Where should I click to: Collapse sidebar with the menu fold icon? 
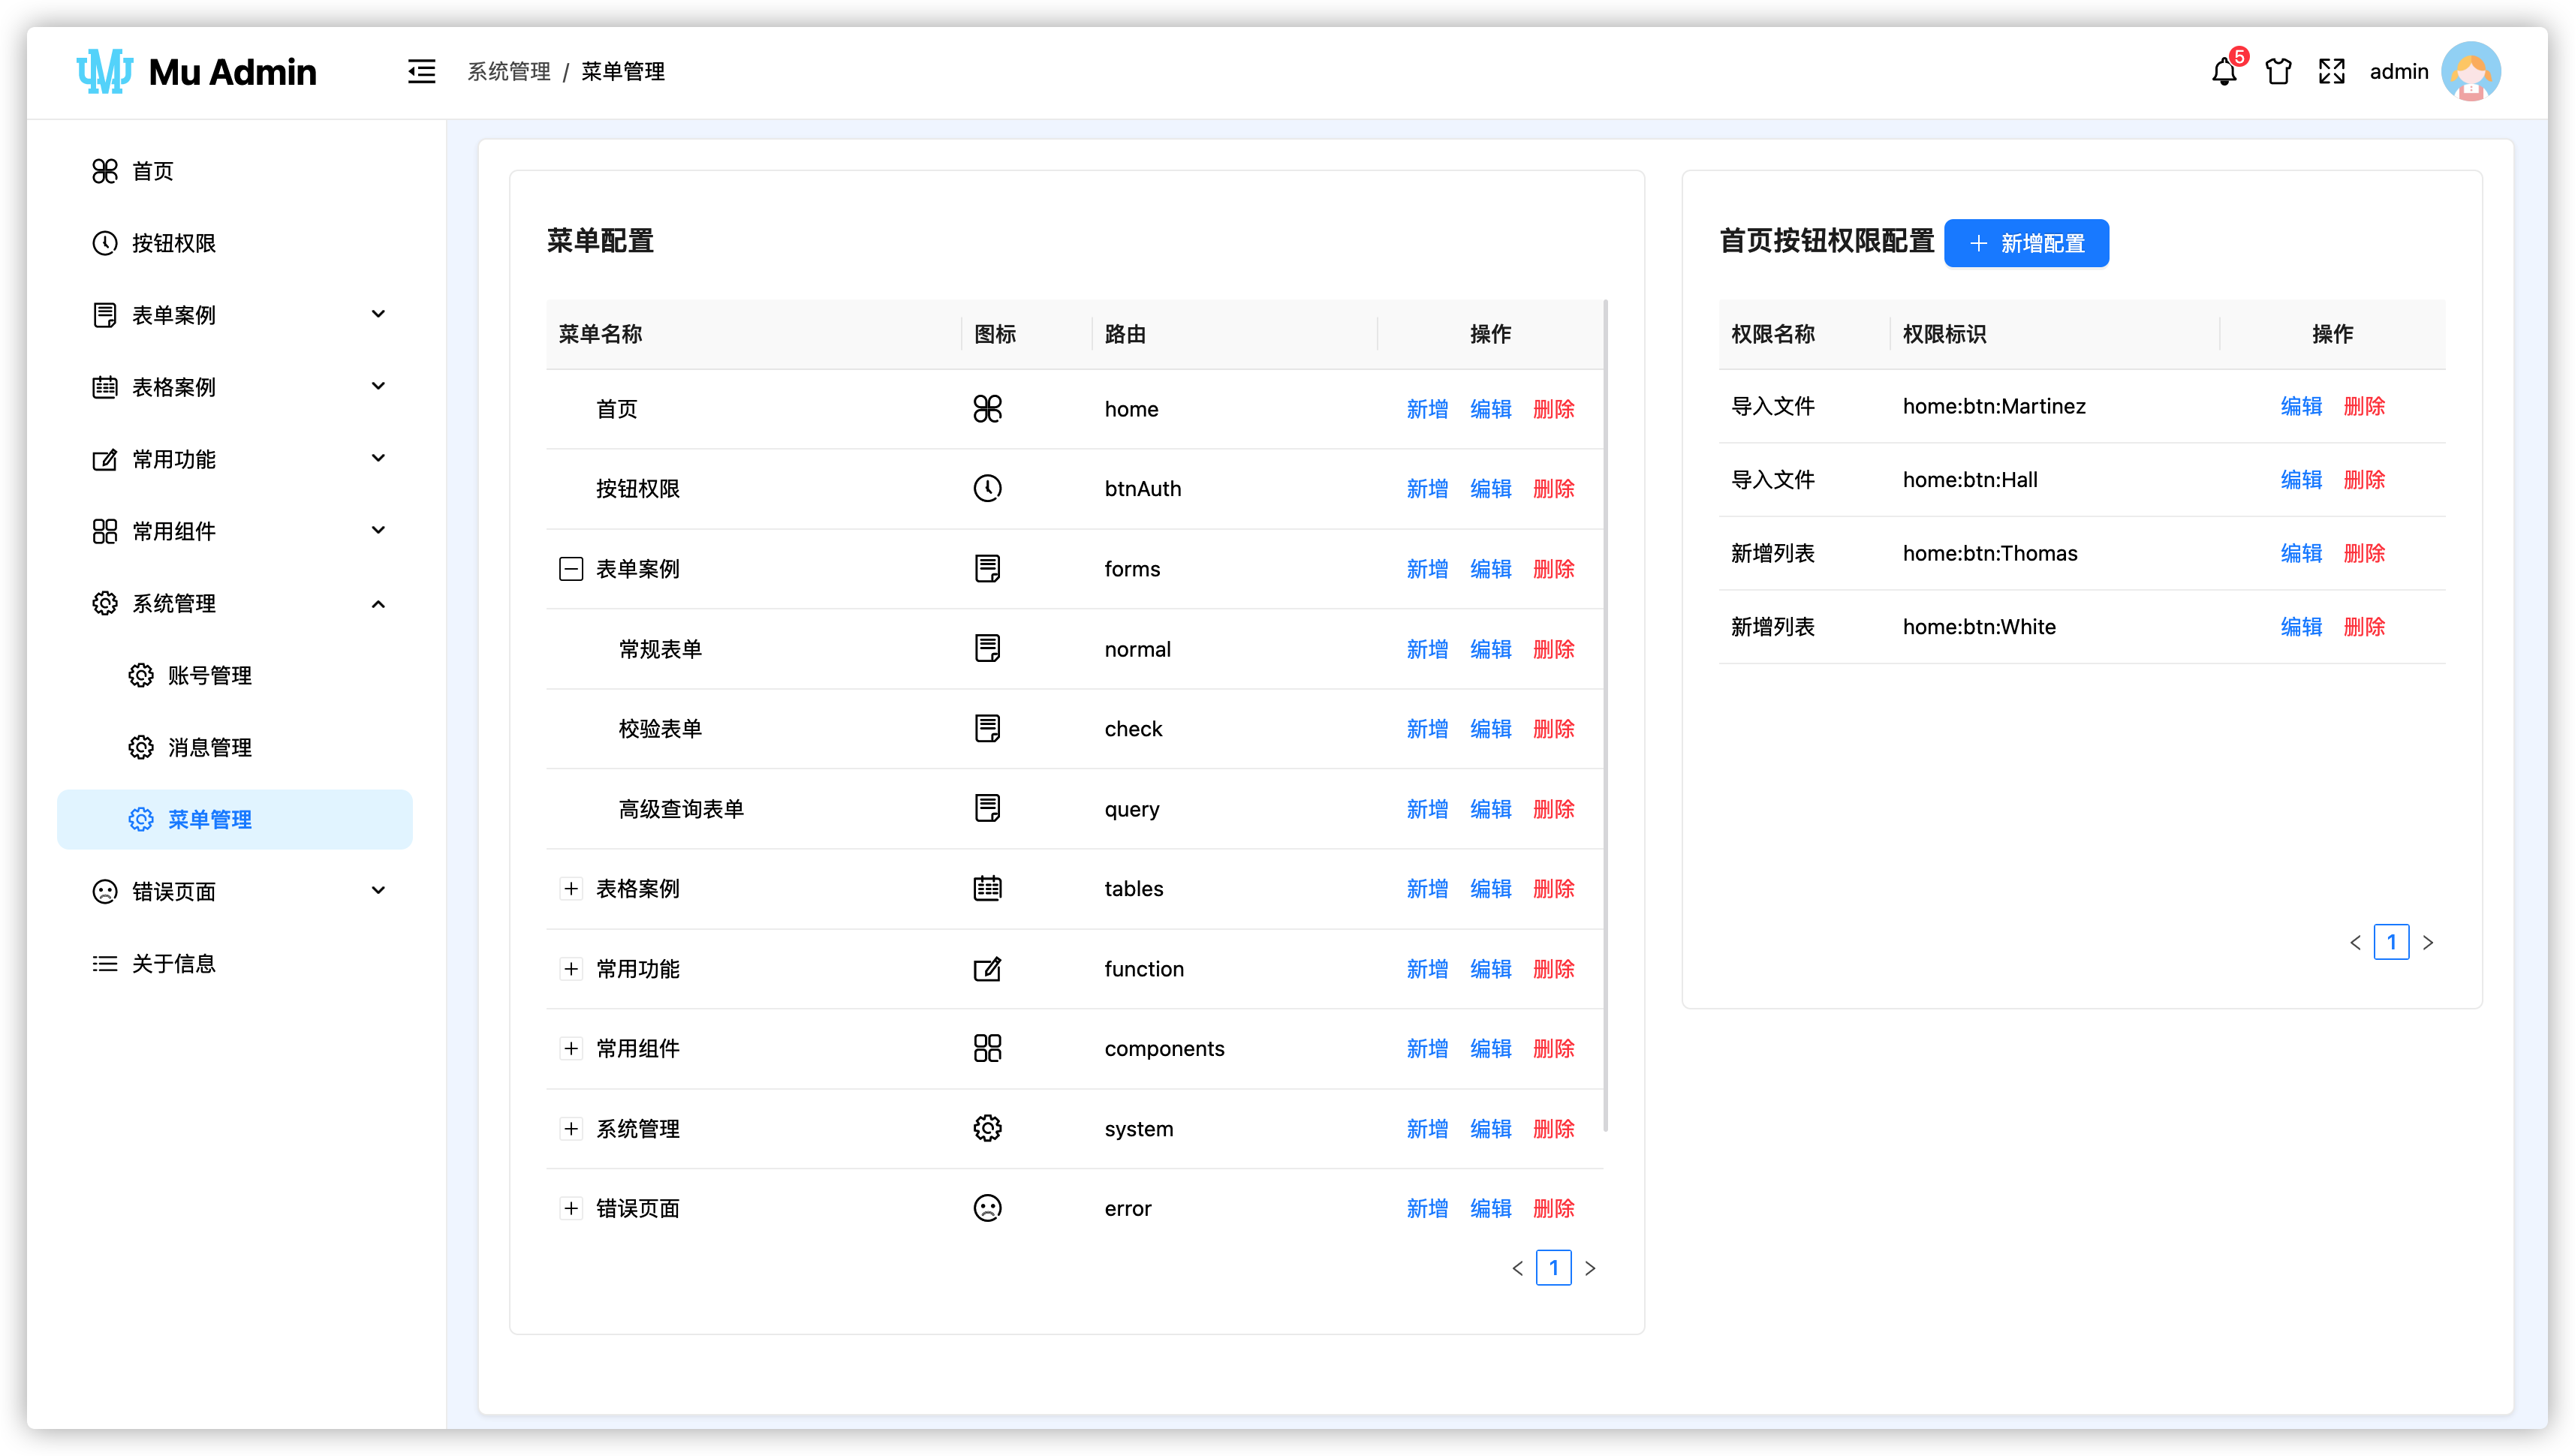tap(421, 72)
